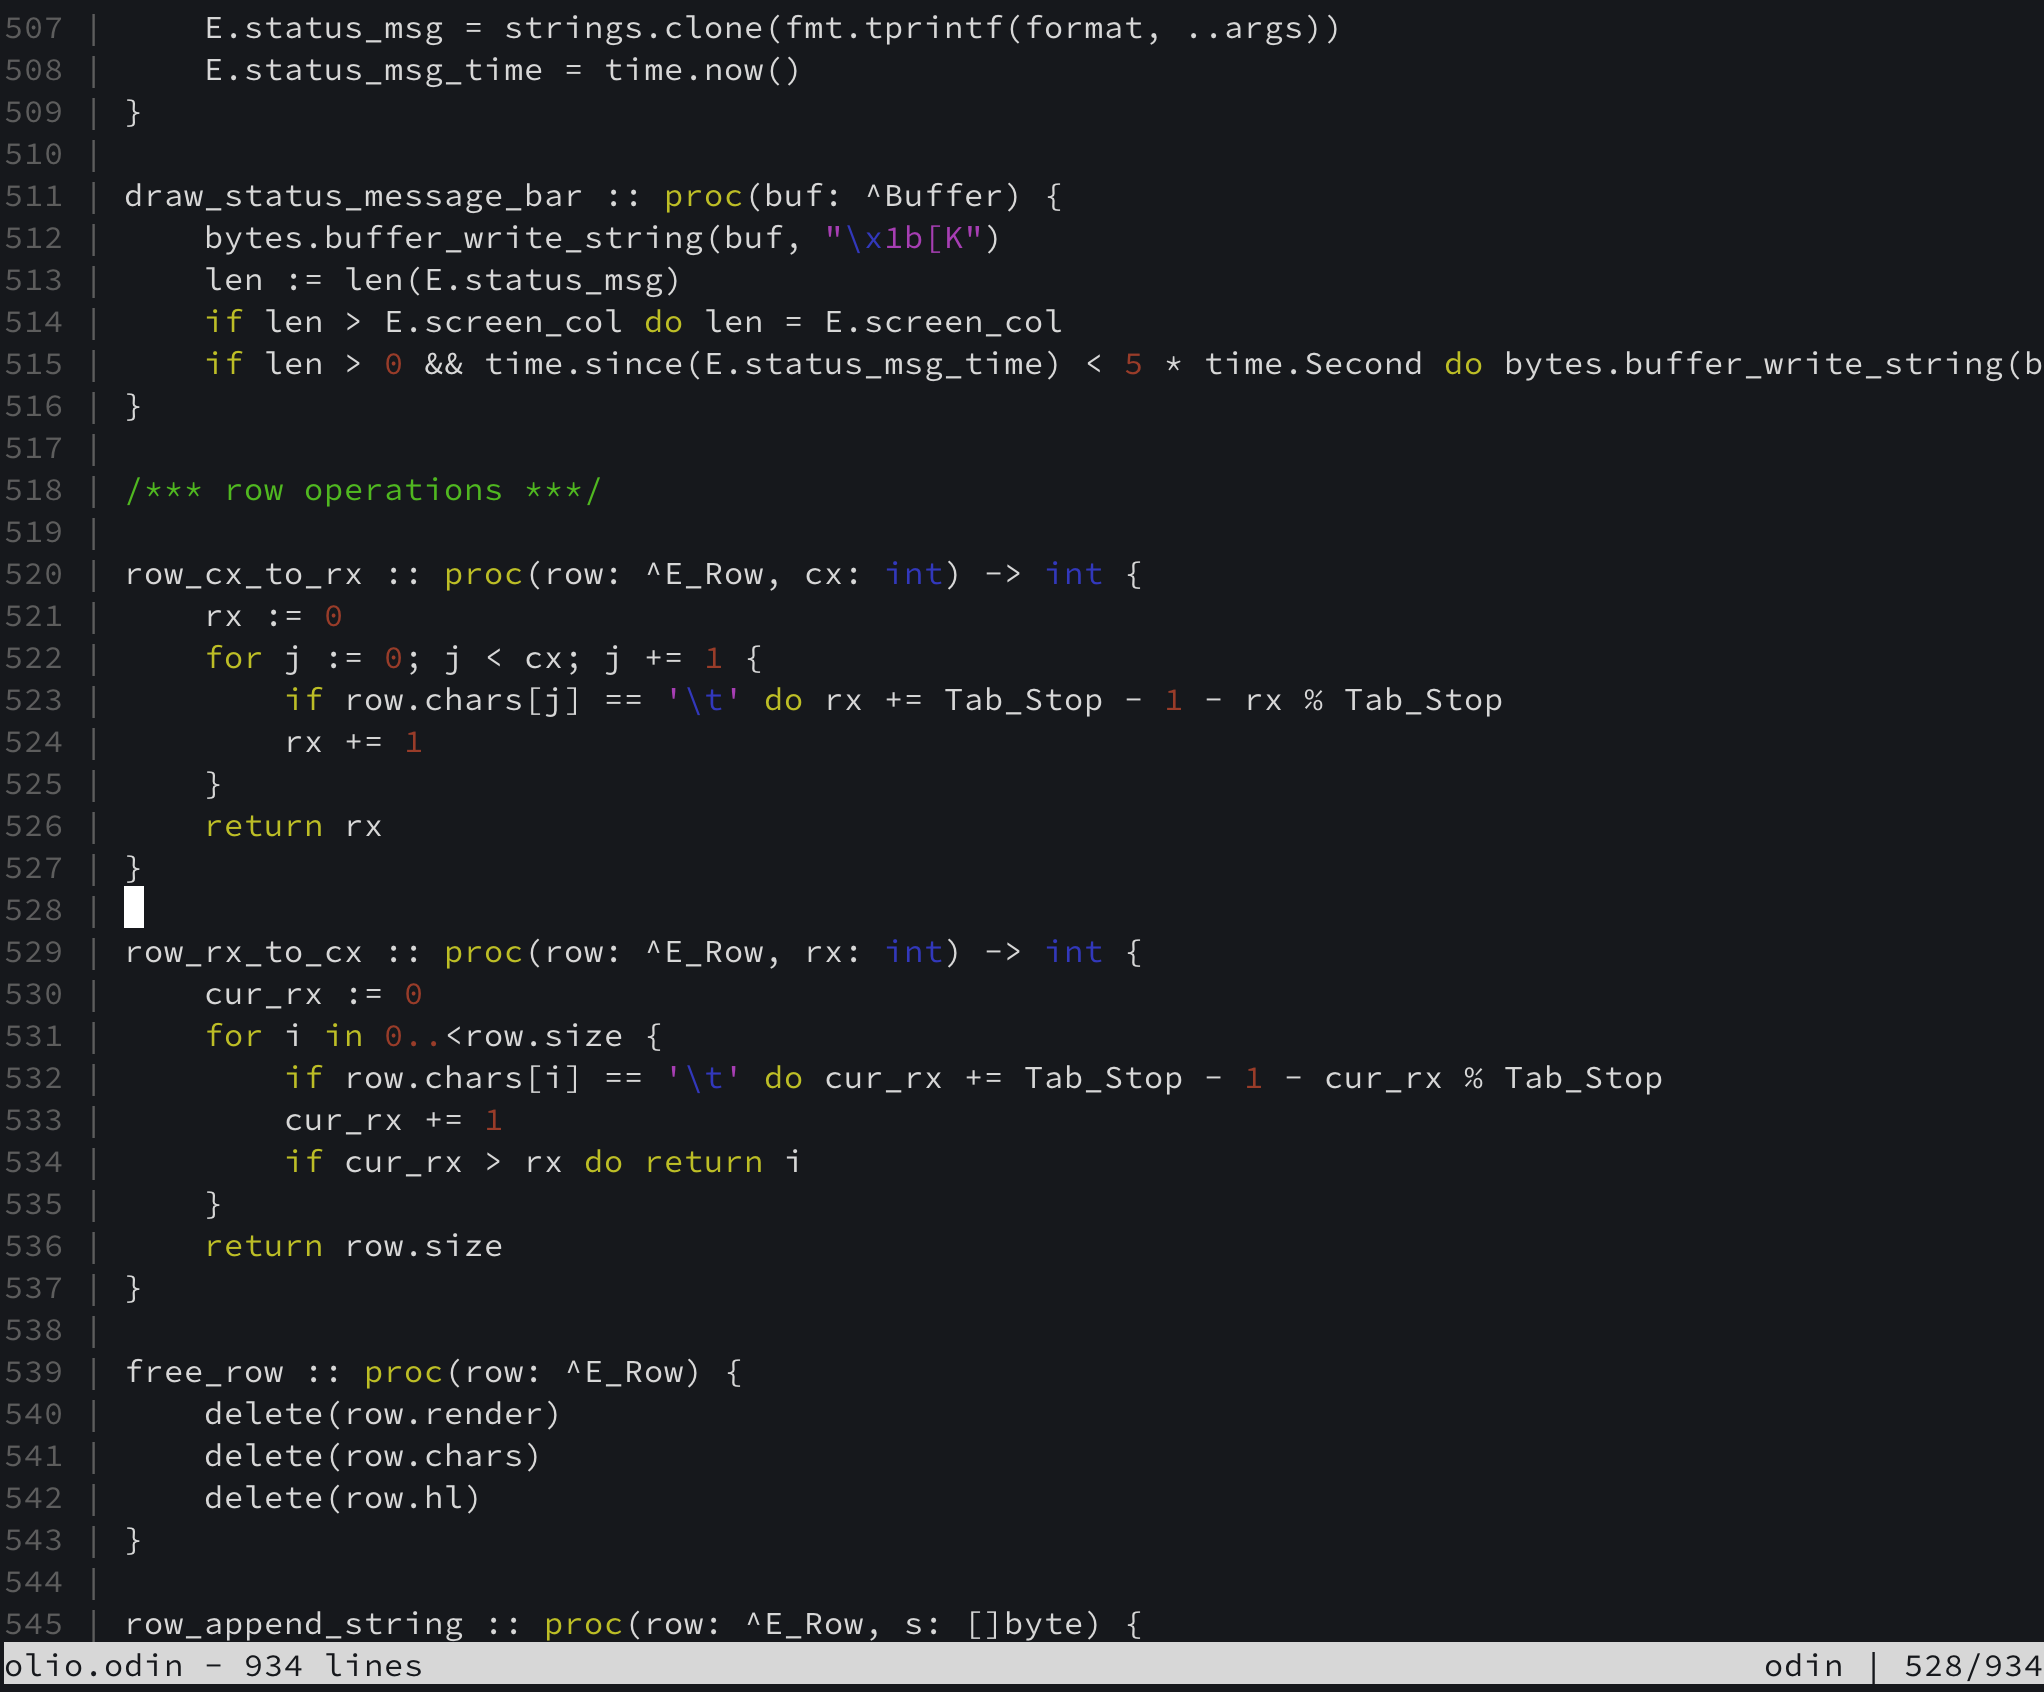Click 'row.chars[j]' on line 523
This screenshot has width=2044, height=1692.
coord(462,700)
